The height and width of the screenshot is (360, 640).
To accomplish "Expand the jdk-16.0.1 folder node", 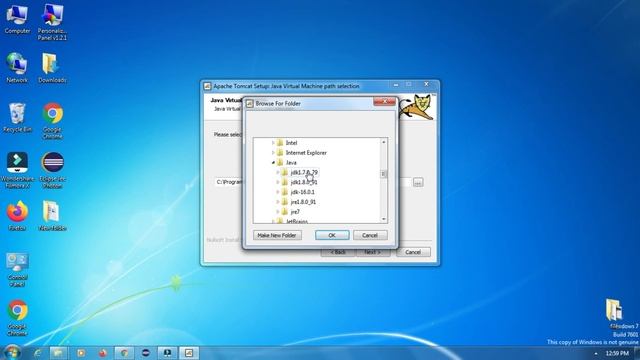I will 278,192.
